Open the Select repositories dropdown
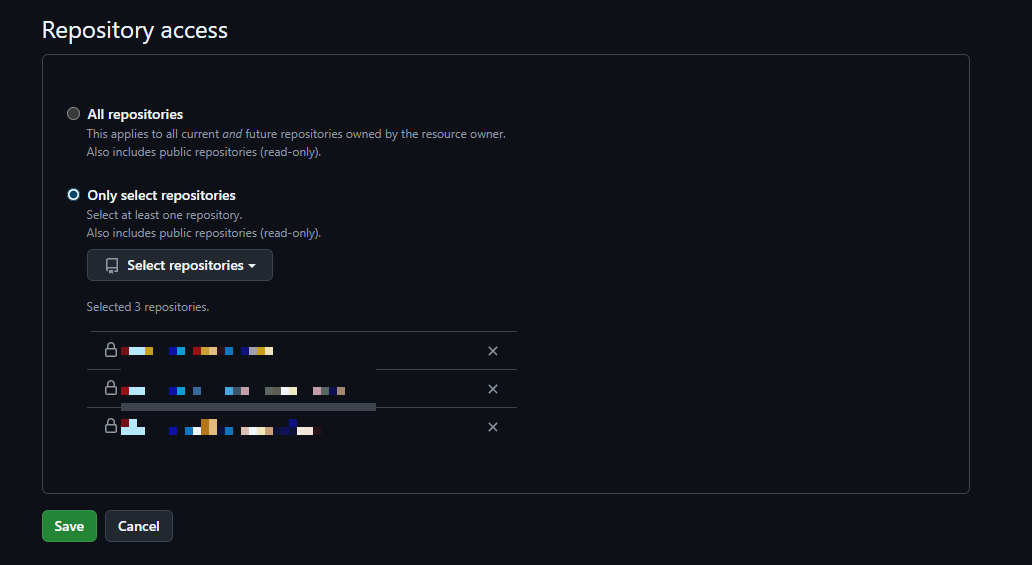Image resolution: width=1032 pixels, height=565 pixels. [x=180, y=265]
